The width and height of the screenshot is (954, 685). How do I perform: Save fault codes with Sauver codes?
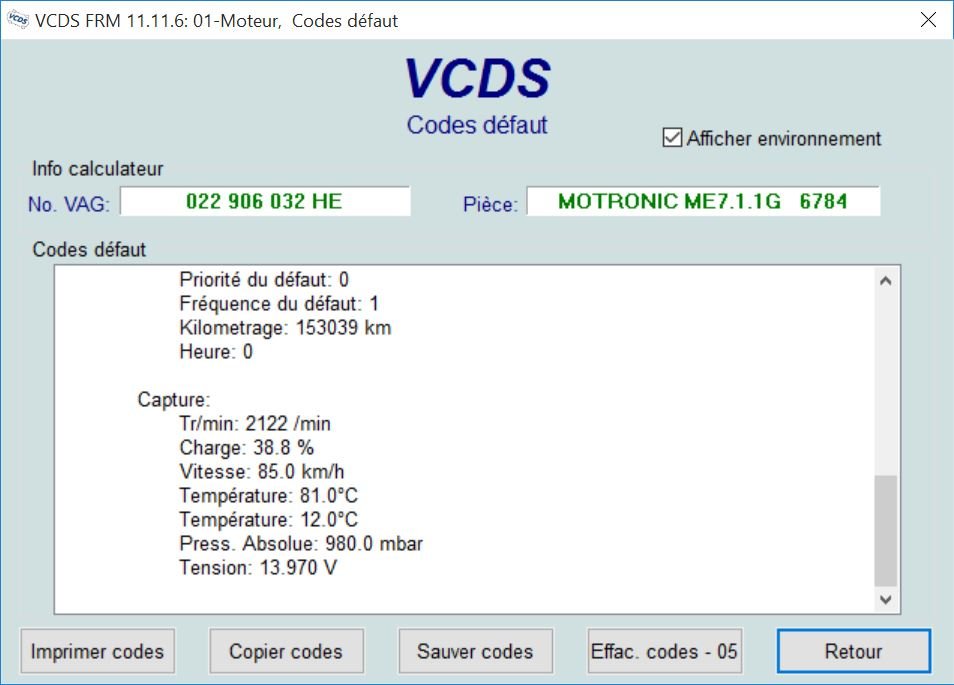point(475,651)
